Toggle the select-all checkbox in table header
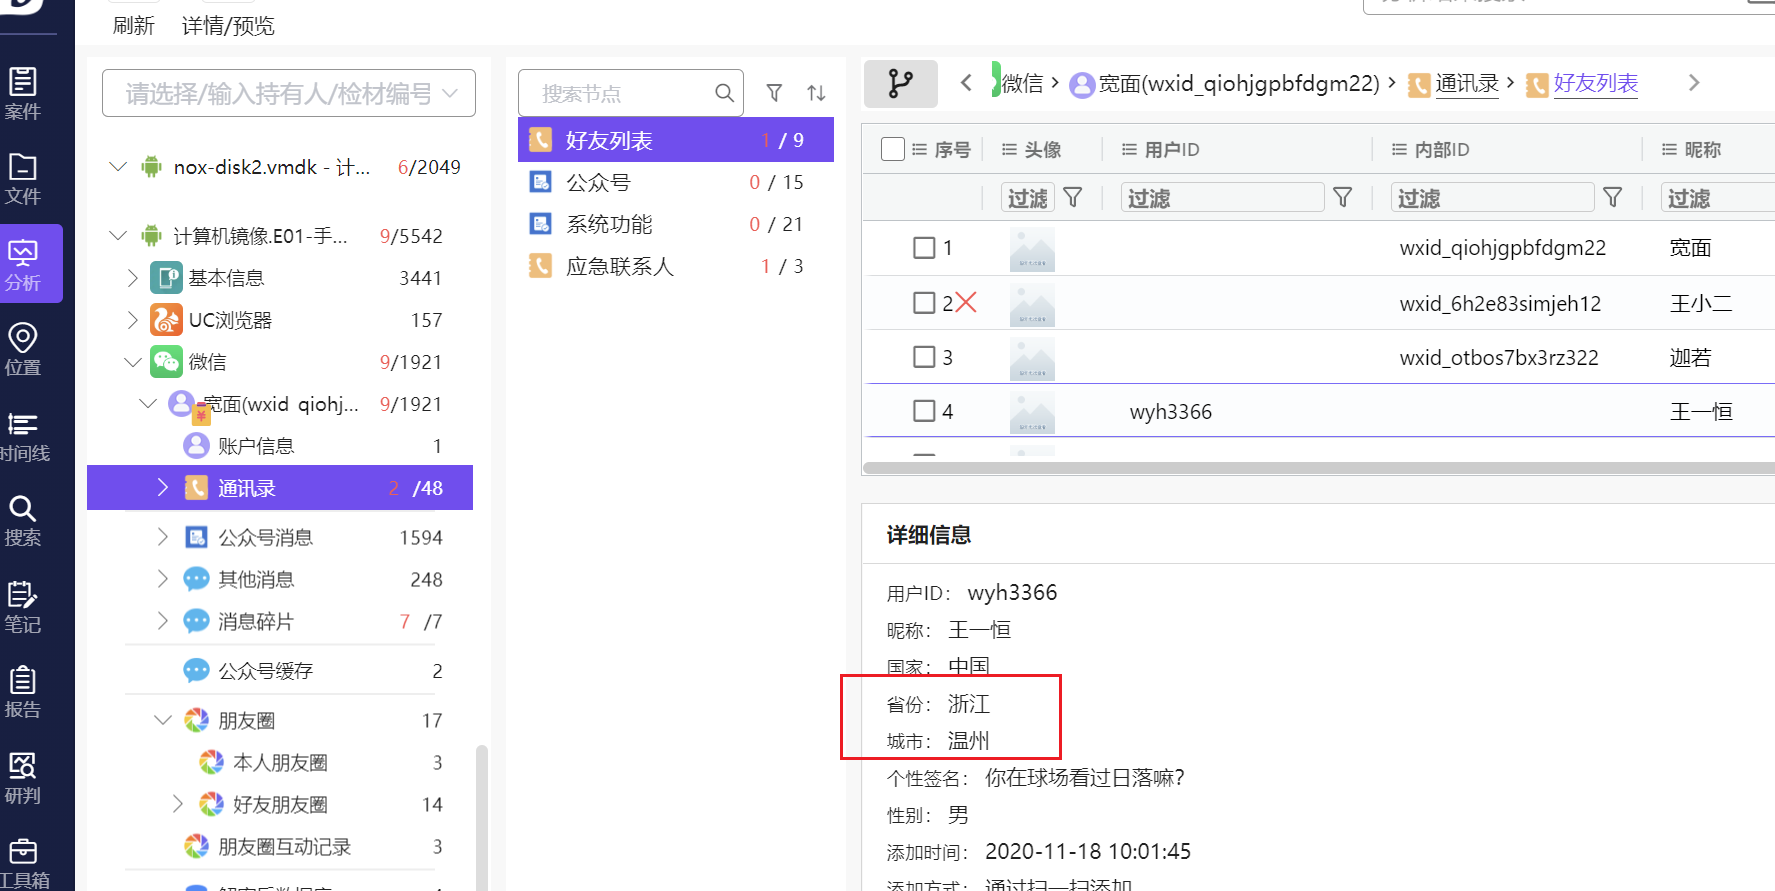Screen dimensions: 1775x891 892,149
